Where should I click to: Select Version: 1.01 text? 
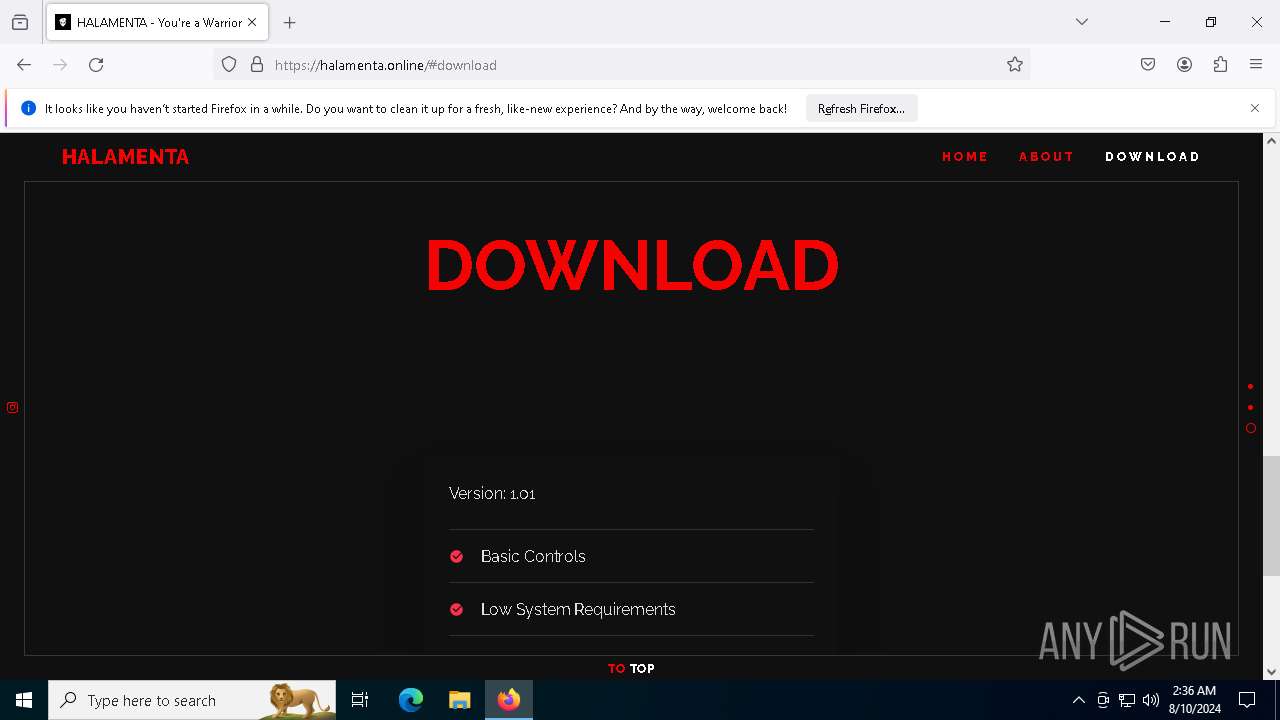click(492, 493)
